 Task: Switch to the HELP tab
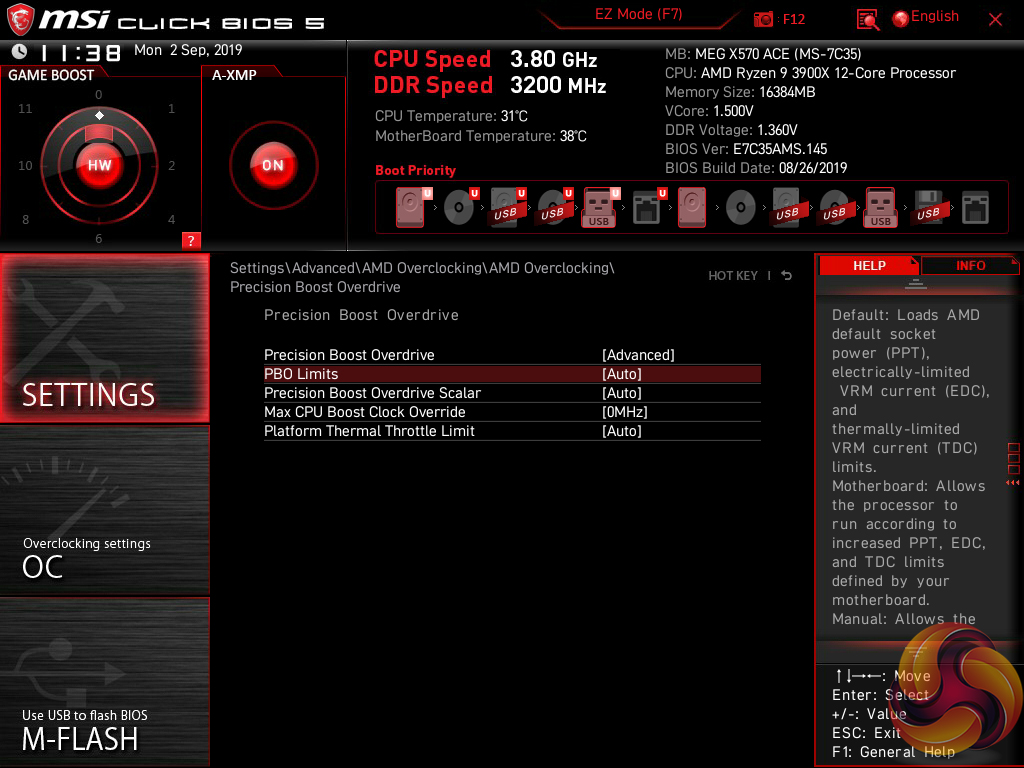point(869,266)
